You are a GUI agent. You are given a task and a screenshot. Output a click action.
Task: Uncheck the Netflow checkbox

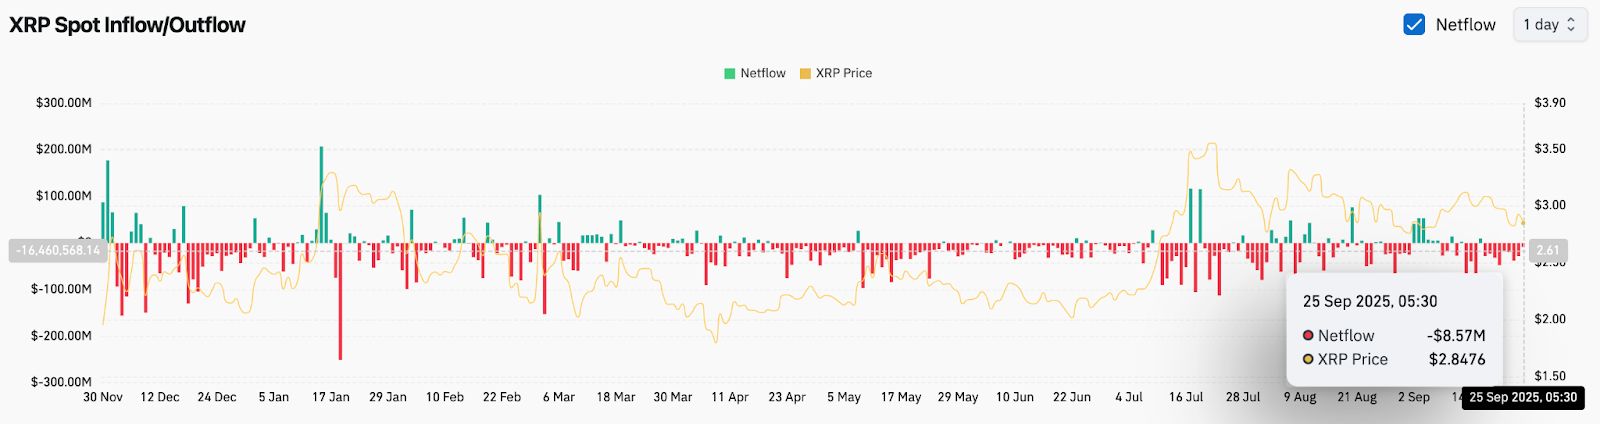tap(1414, 25)
